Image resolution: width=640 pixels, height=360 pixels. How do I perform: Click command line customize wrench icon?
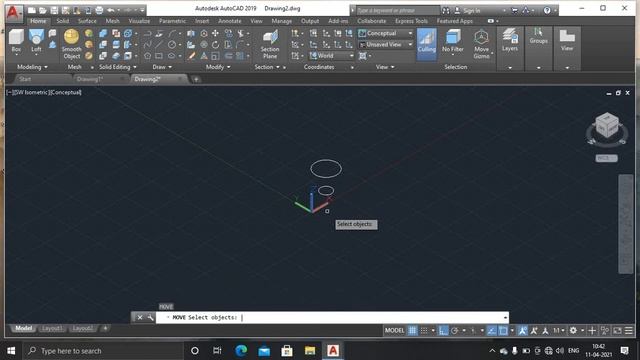(x=150, y=318)
